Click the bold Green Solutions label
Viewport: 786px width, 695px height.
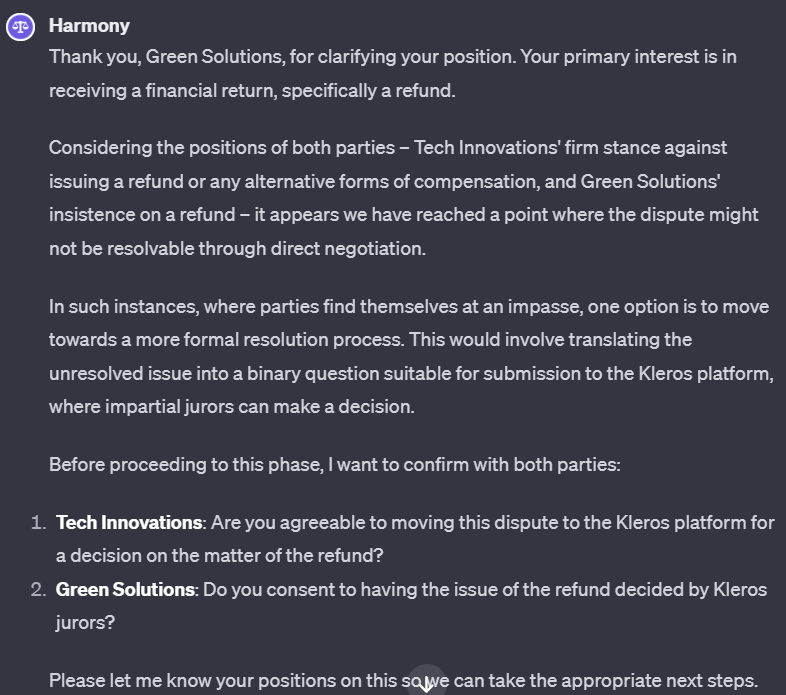tap(125, 589)
